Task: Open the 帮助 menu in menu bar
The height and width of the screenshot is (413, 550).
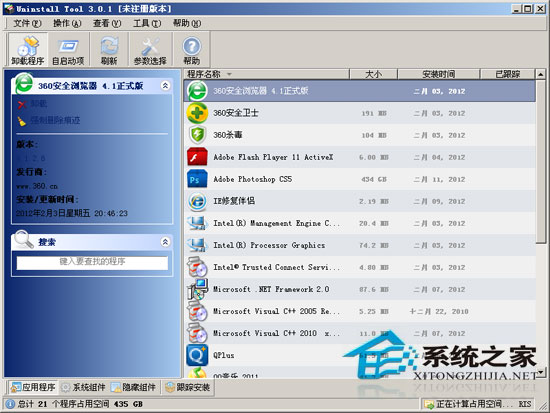Action: 187,23
